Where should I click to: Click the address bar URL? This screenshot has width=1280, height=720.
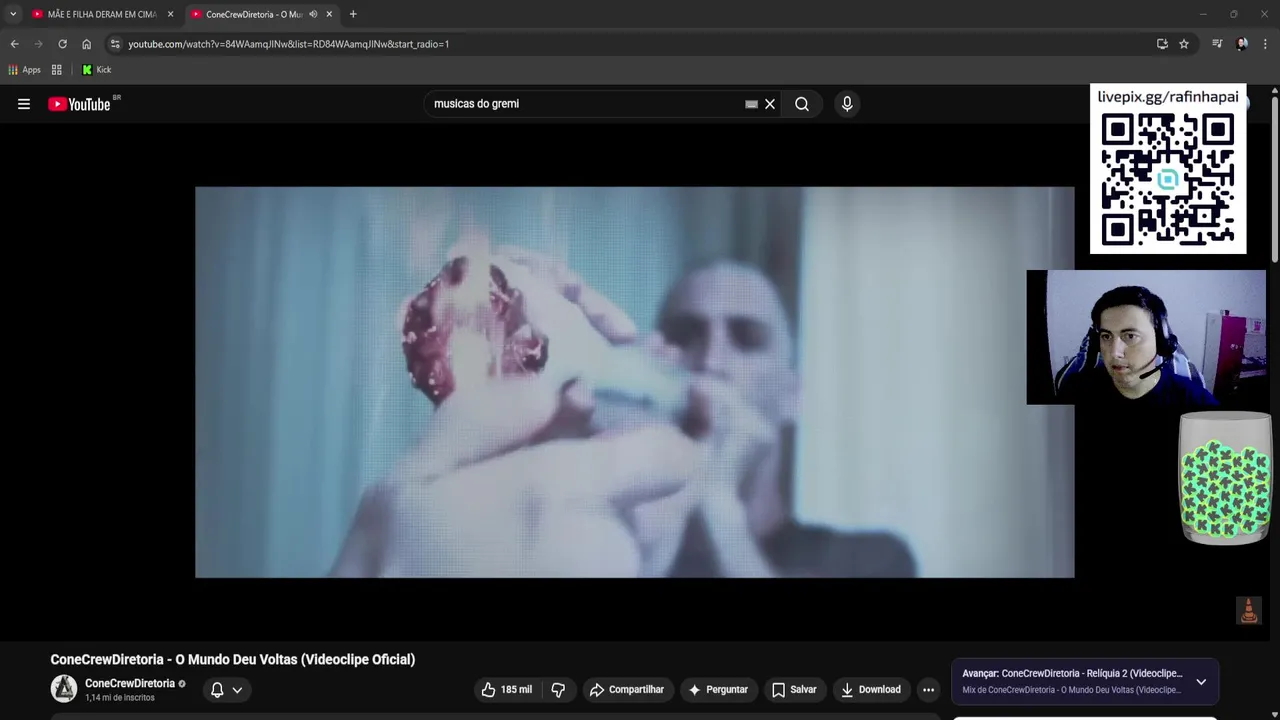289,44
